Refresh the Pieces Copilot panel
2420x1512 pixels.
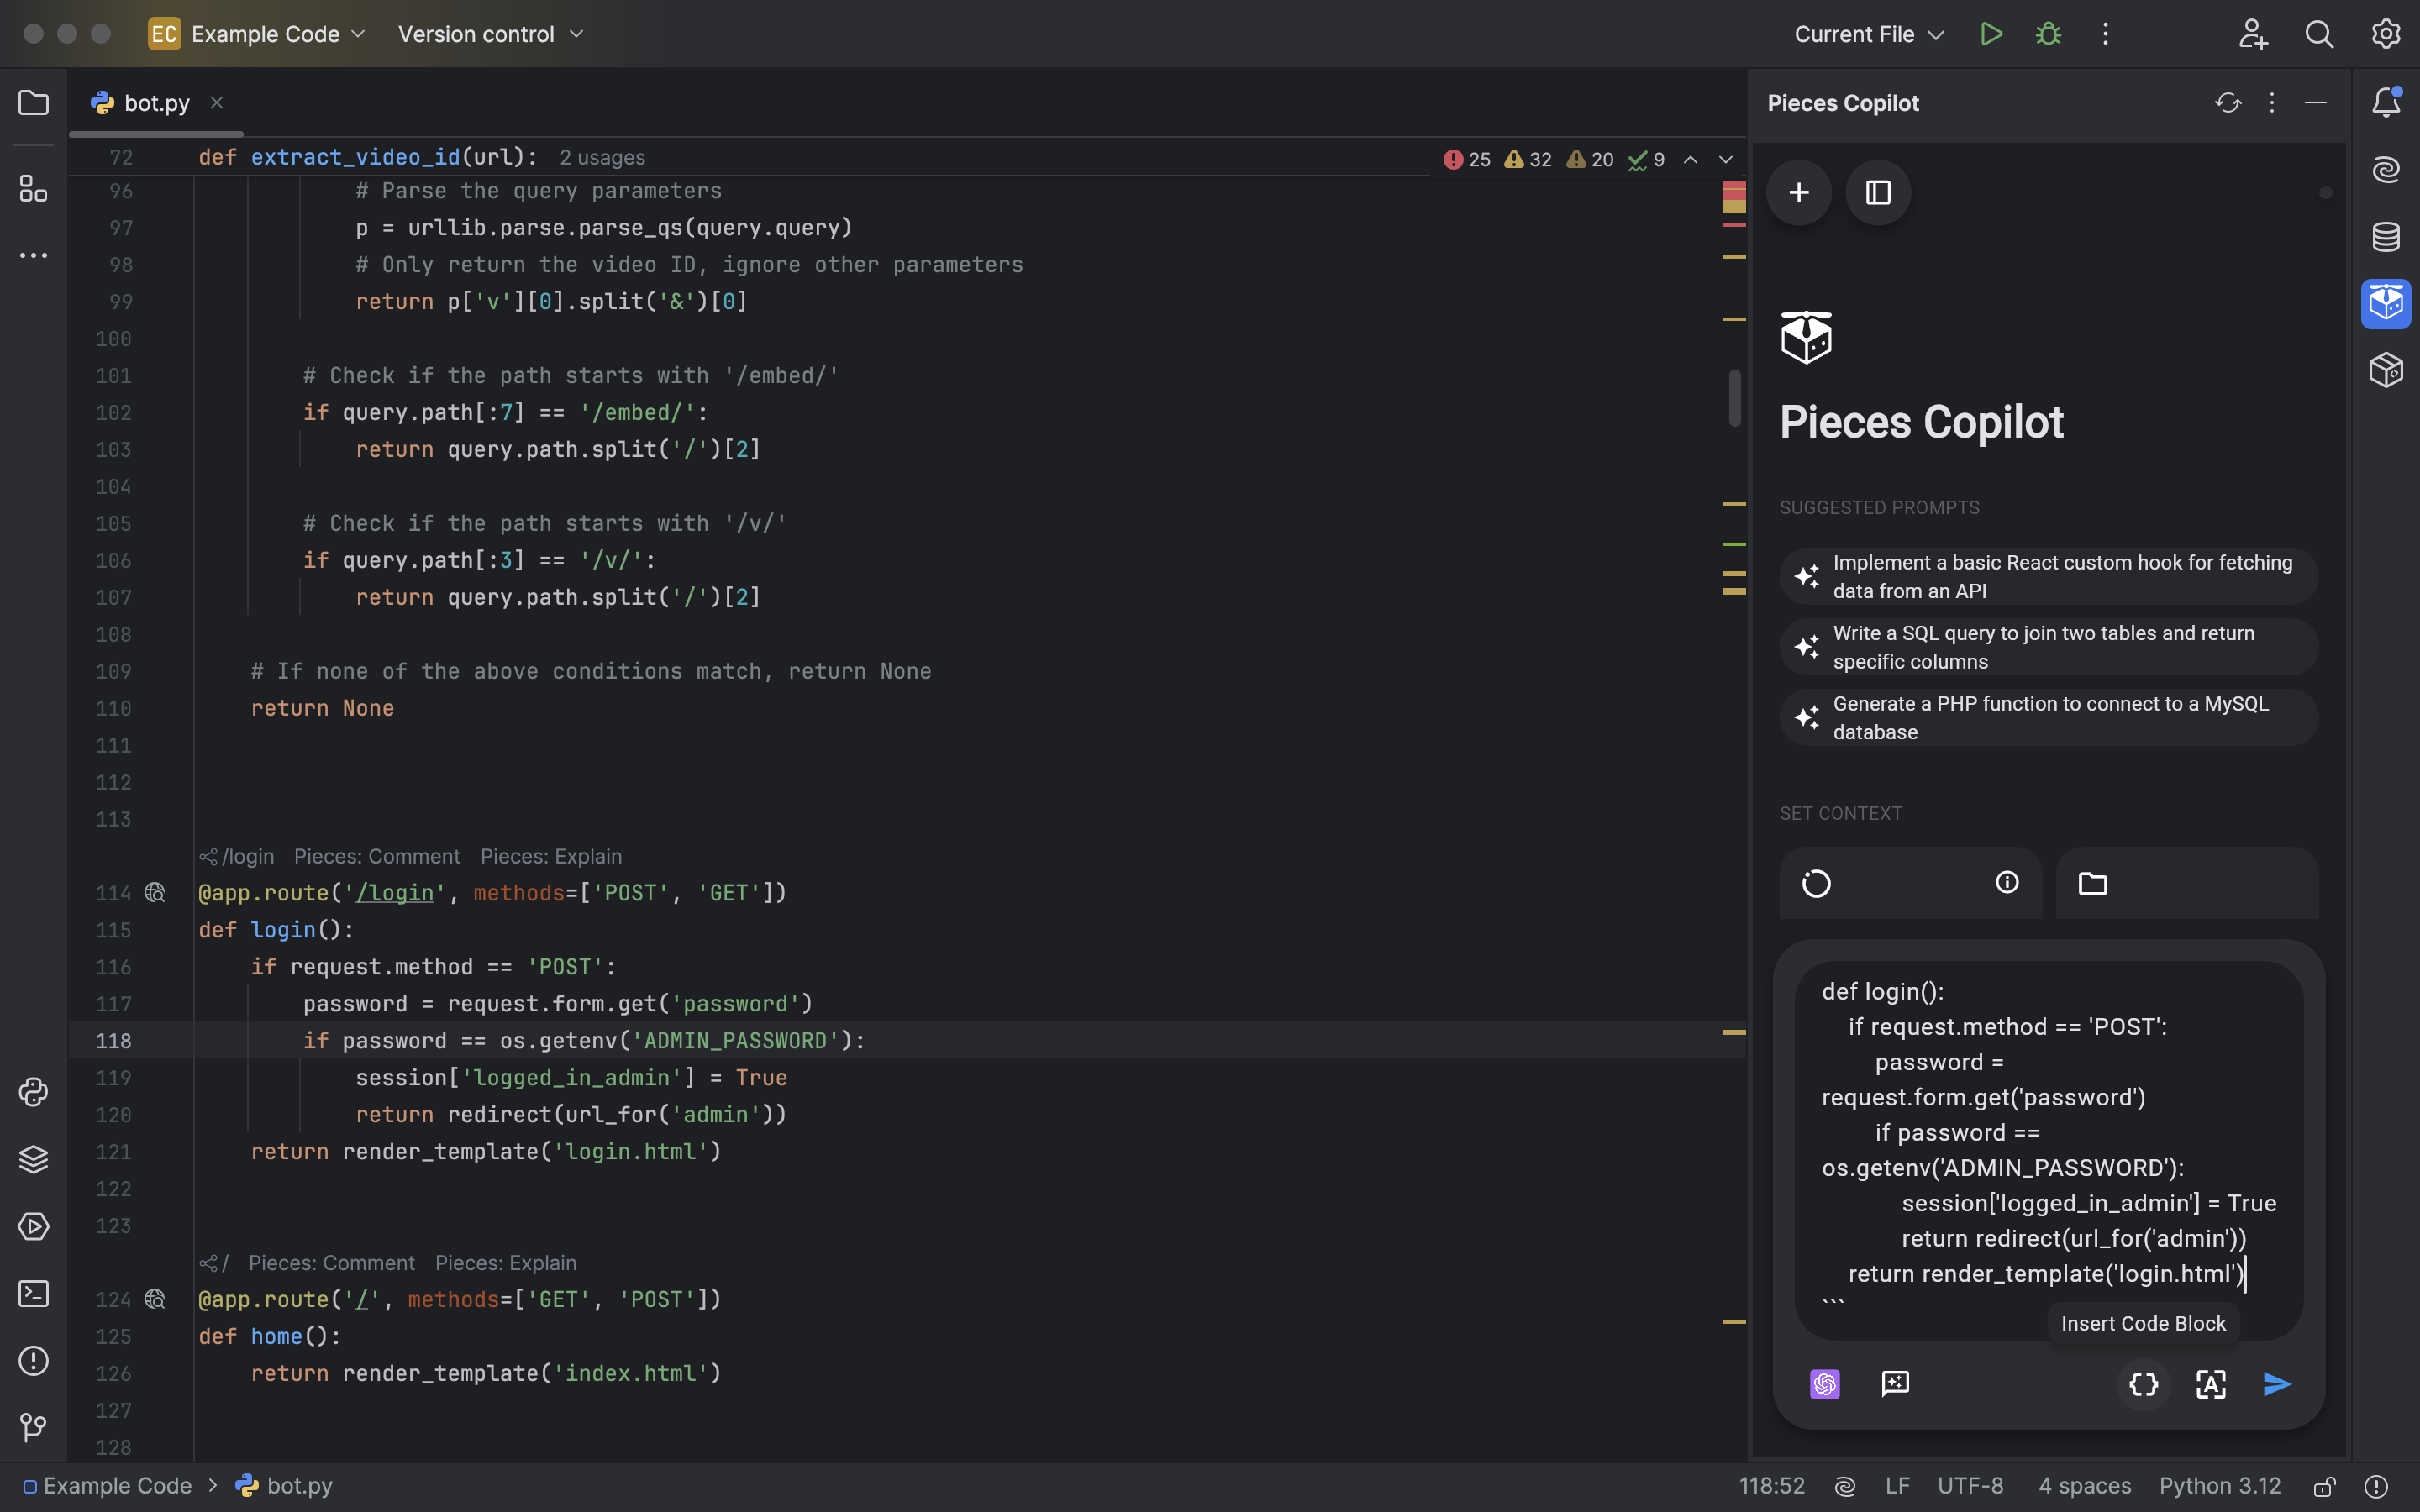click(x=2227, y=103)
